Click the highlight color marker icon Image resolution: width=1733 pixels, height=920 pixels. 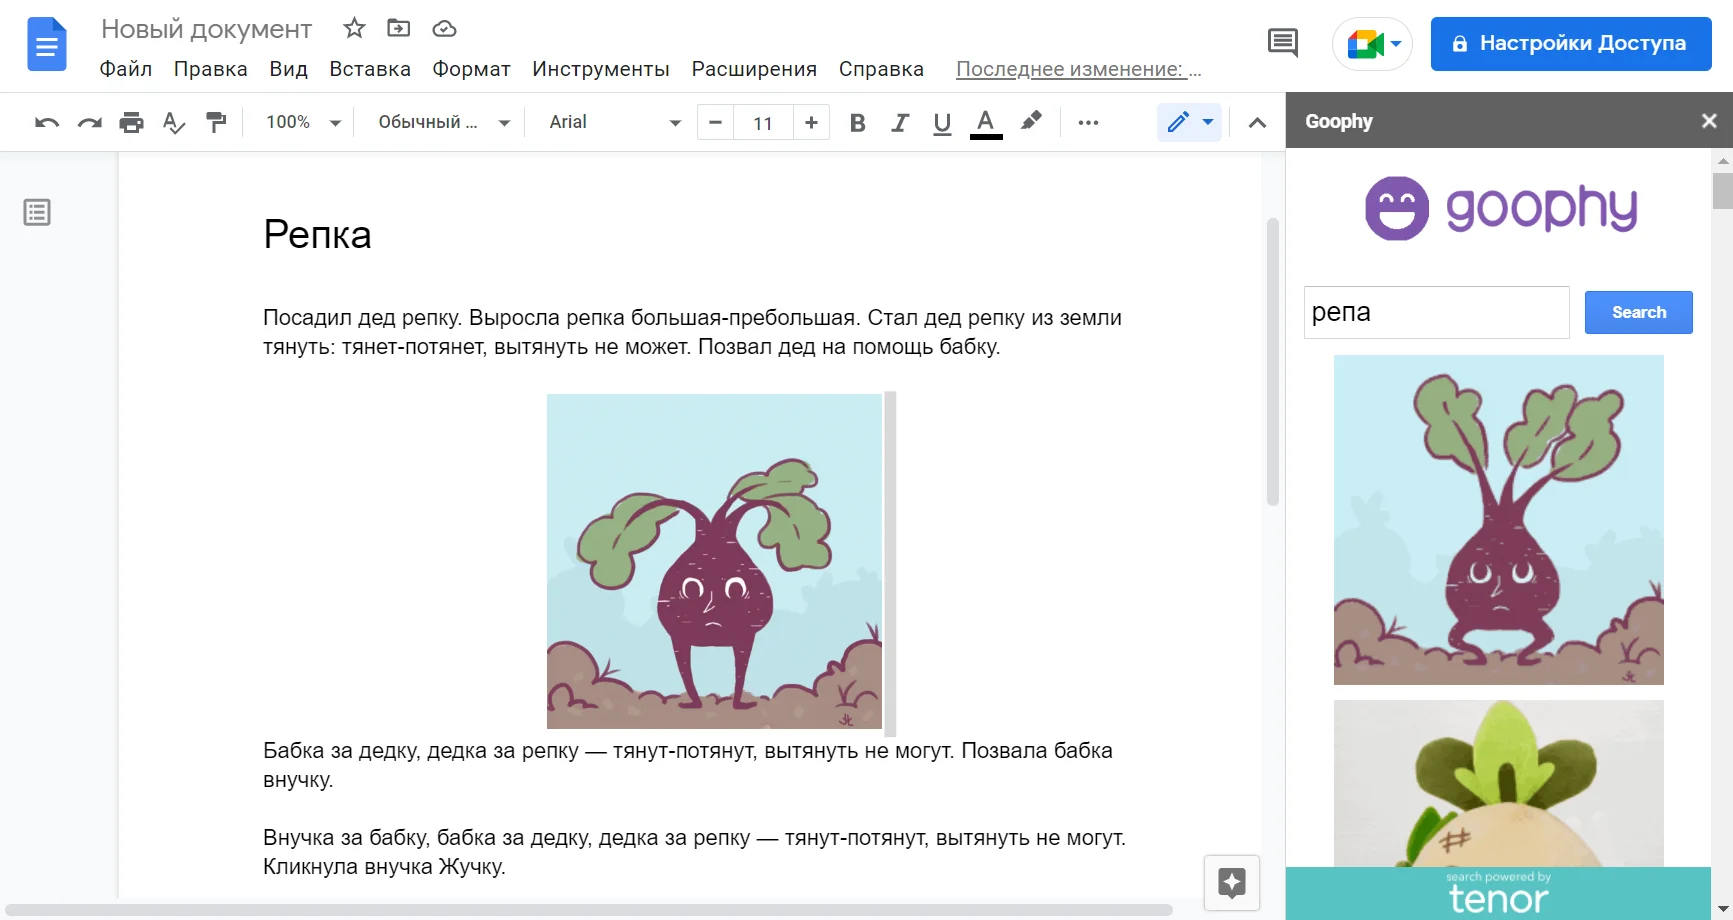1031,122
